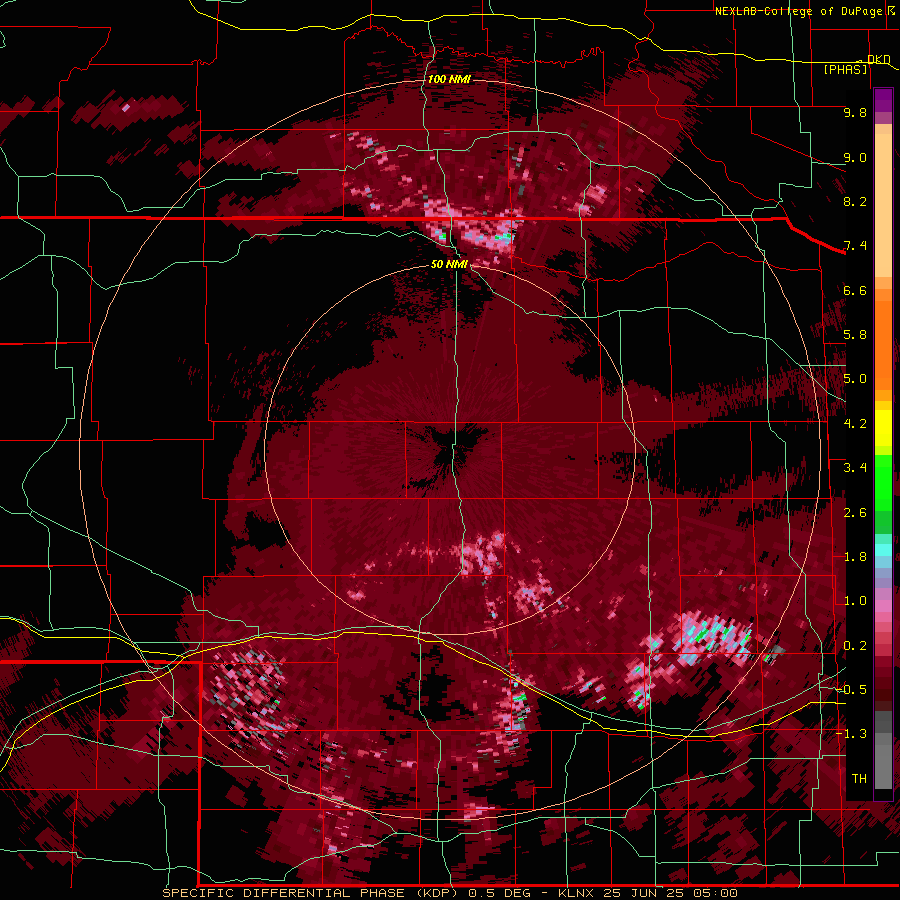Image resolution: width=900 pixels, height=900 pixels.
Task: Click the KLNX radar site identifier
Action: [x=575, y=893]
